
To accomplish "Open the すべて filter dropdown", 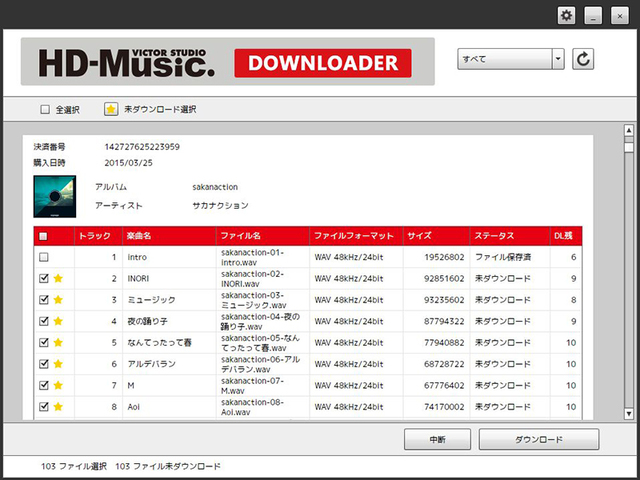I will (x=511, y=59).
